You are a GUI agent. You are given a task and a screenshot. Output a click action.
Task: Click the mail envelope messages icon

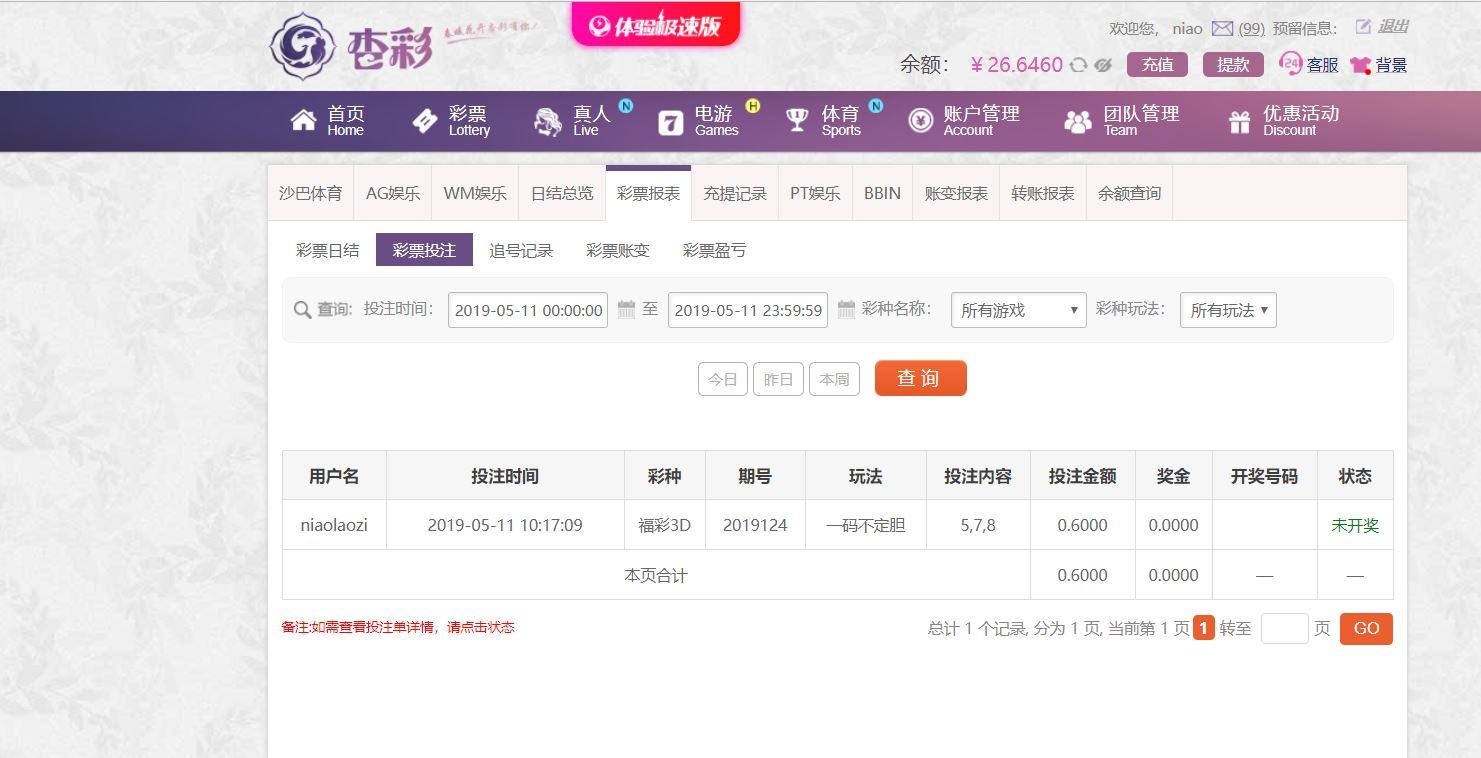point(1222,29)
